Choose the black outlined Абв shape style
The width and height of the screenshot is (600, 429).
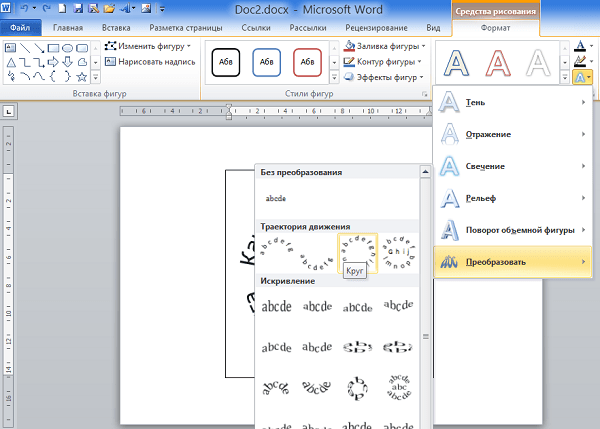point(227,62)
